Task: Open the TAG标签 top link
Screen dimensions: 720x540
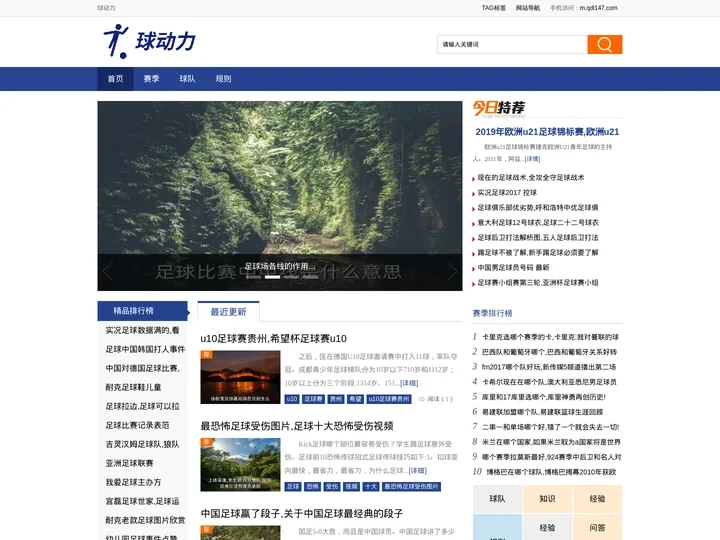Action: pos(494,8)
